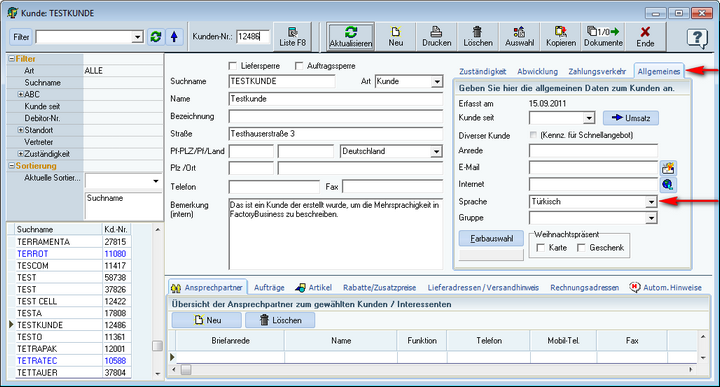Click the color preview bar below Farbauswahl
Image resolution: width=720 pixels, height=387 pixels.
click(491, 255)
